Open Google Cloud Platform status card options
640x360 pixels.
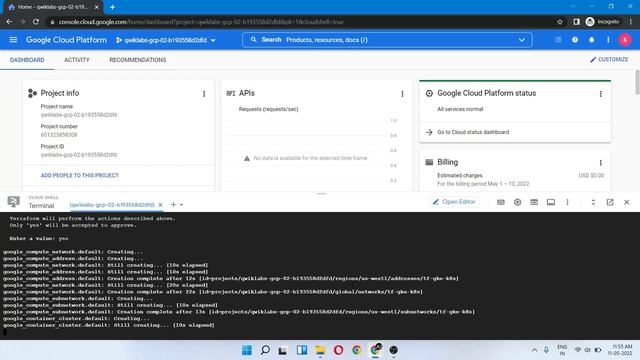point(601,94)
